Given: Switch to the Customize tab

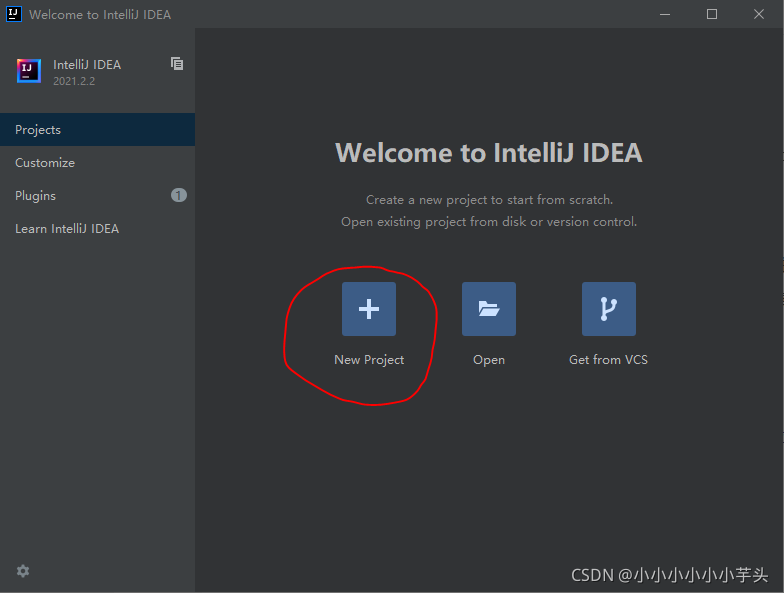Looking at the screenshot, I should (x=98, y=162).
